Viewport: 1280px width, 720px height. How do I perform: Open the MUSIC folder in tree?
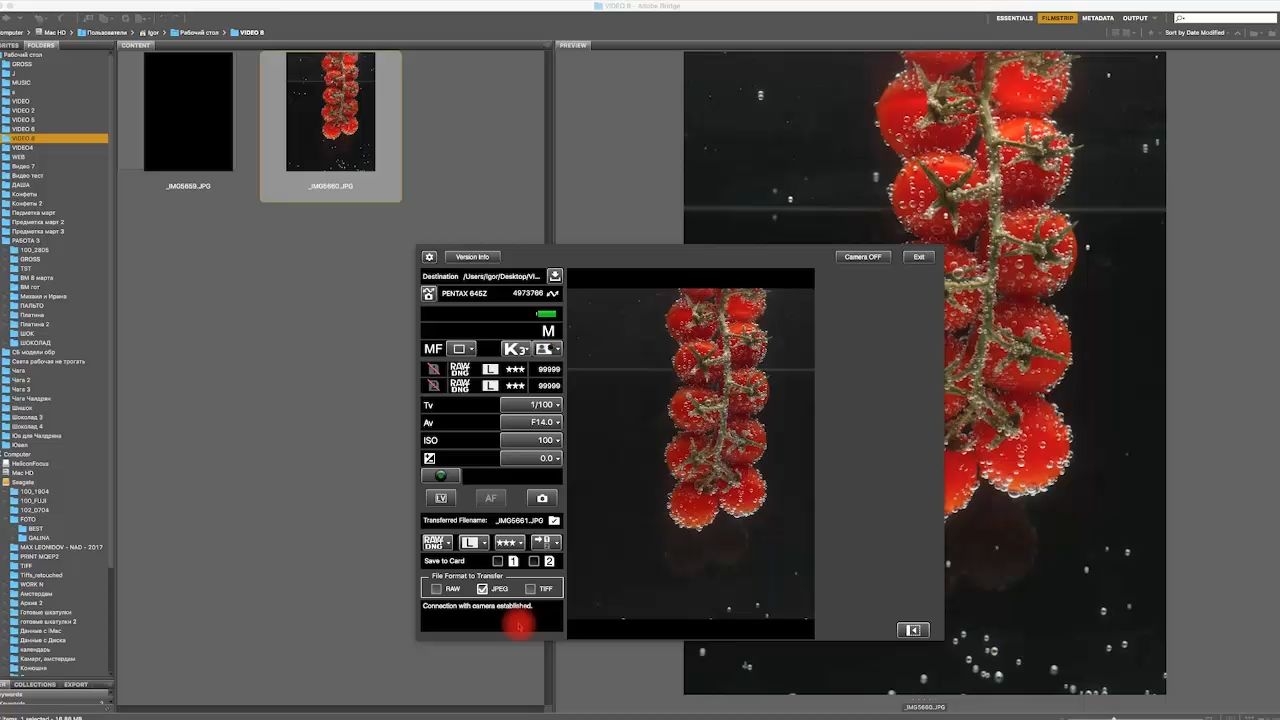click(x=21, y=83)
